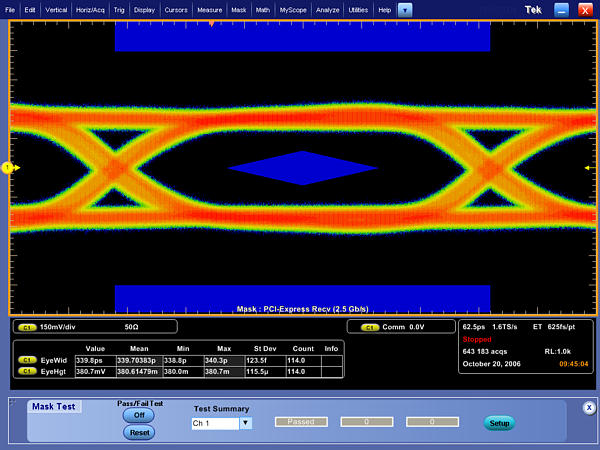Viewport: 600px width, 450px height.
Task: Click the Ch 1 combo box field
Action: [215, 423]
